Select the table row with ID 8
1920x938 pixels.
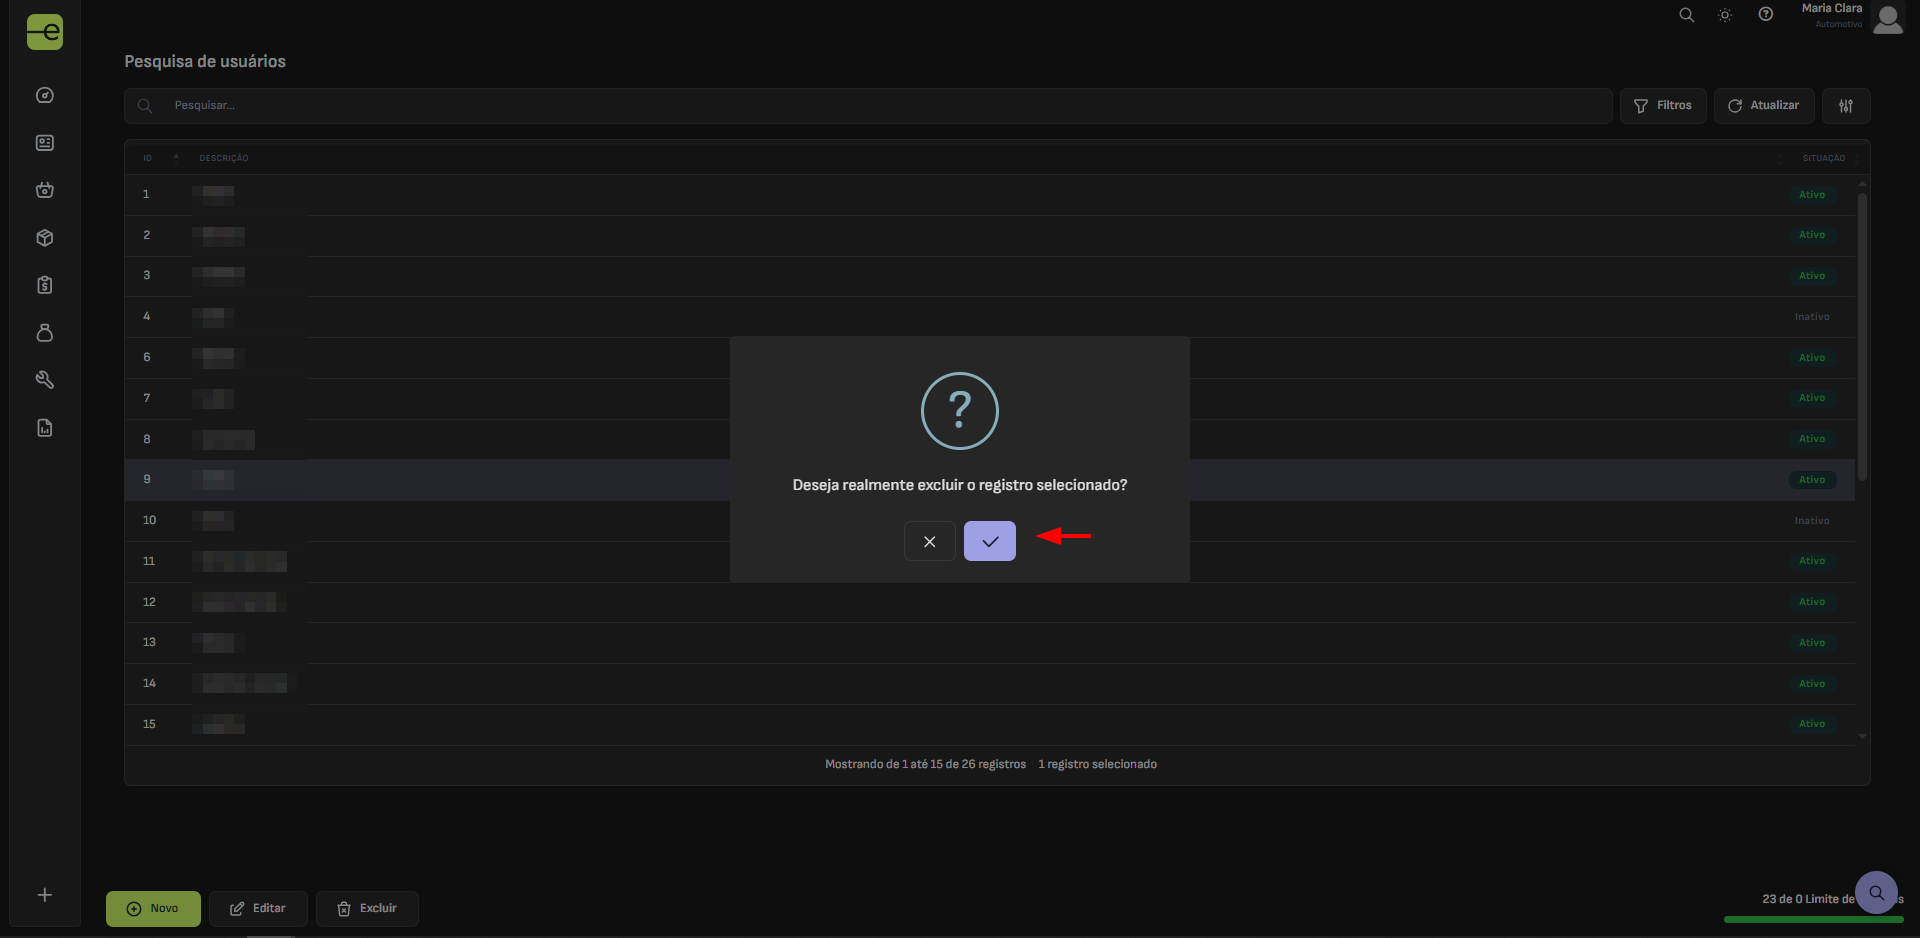989,439
